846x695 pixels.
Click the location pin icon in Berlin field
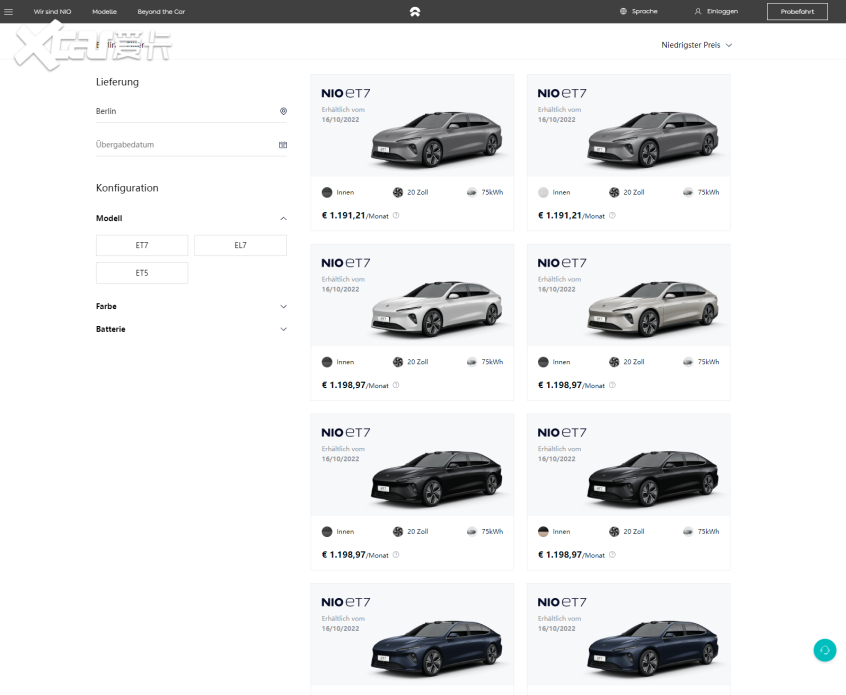[283, 111]
